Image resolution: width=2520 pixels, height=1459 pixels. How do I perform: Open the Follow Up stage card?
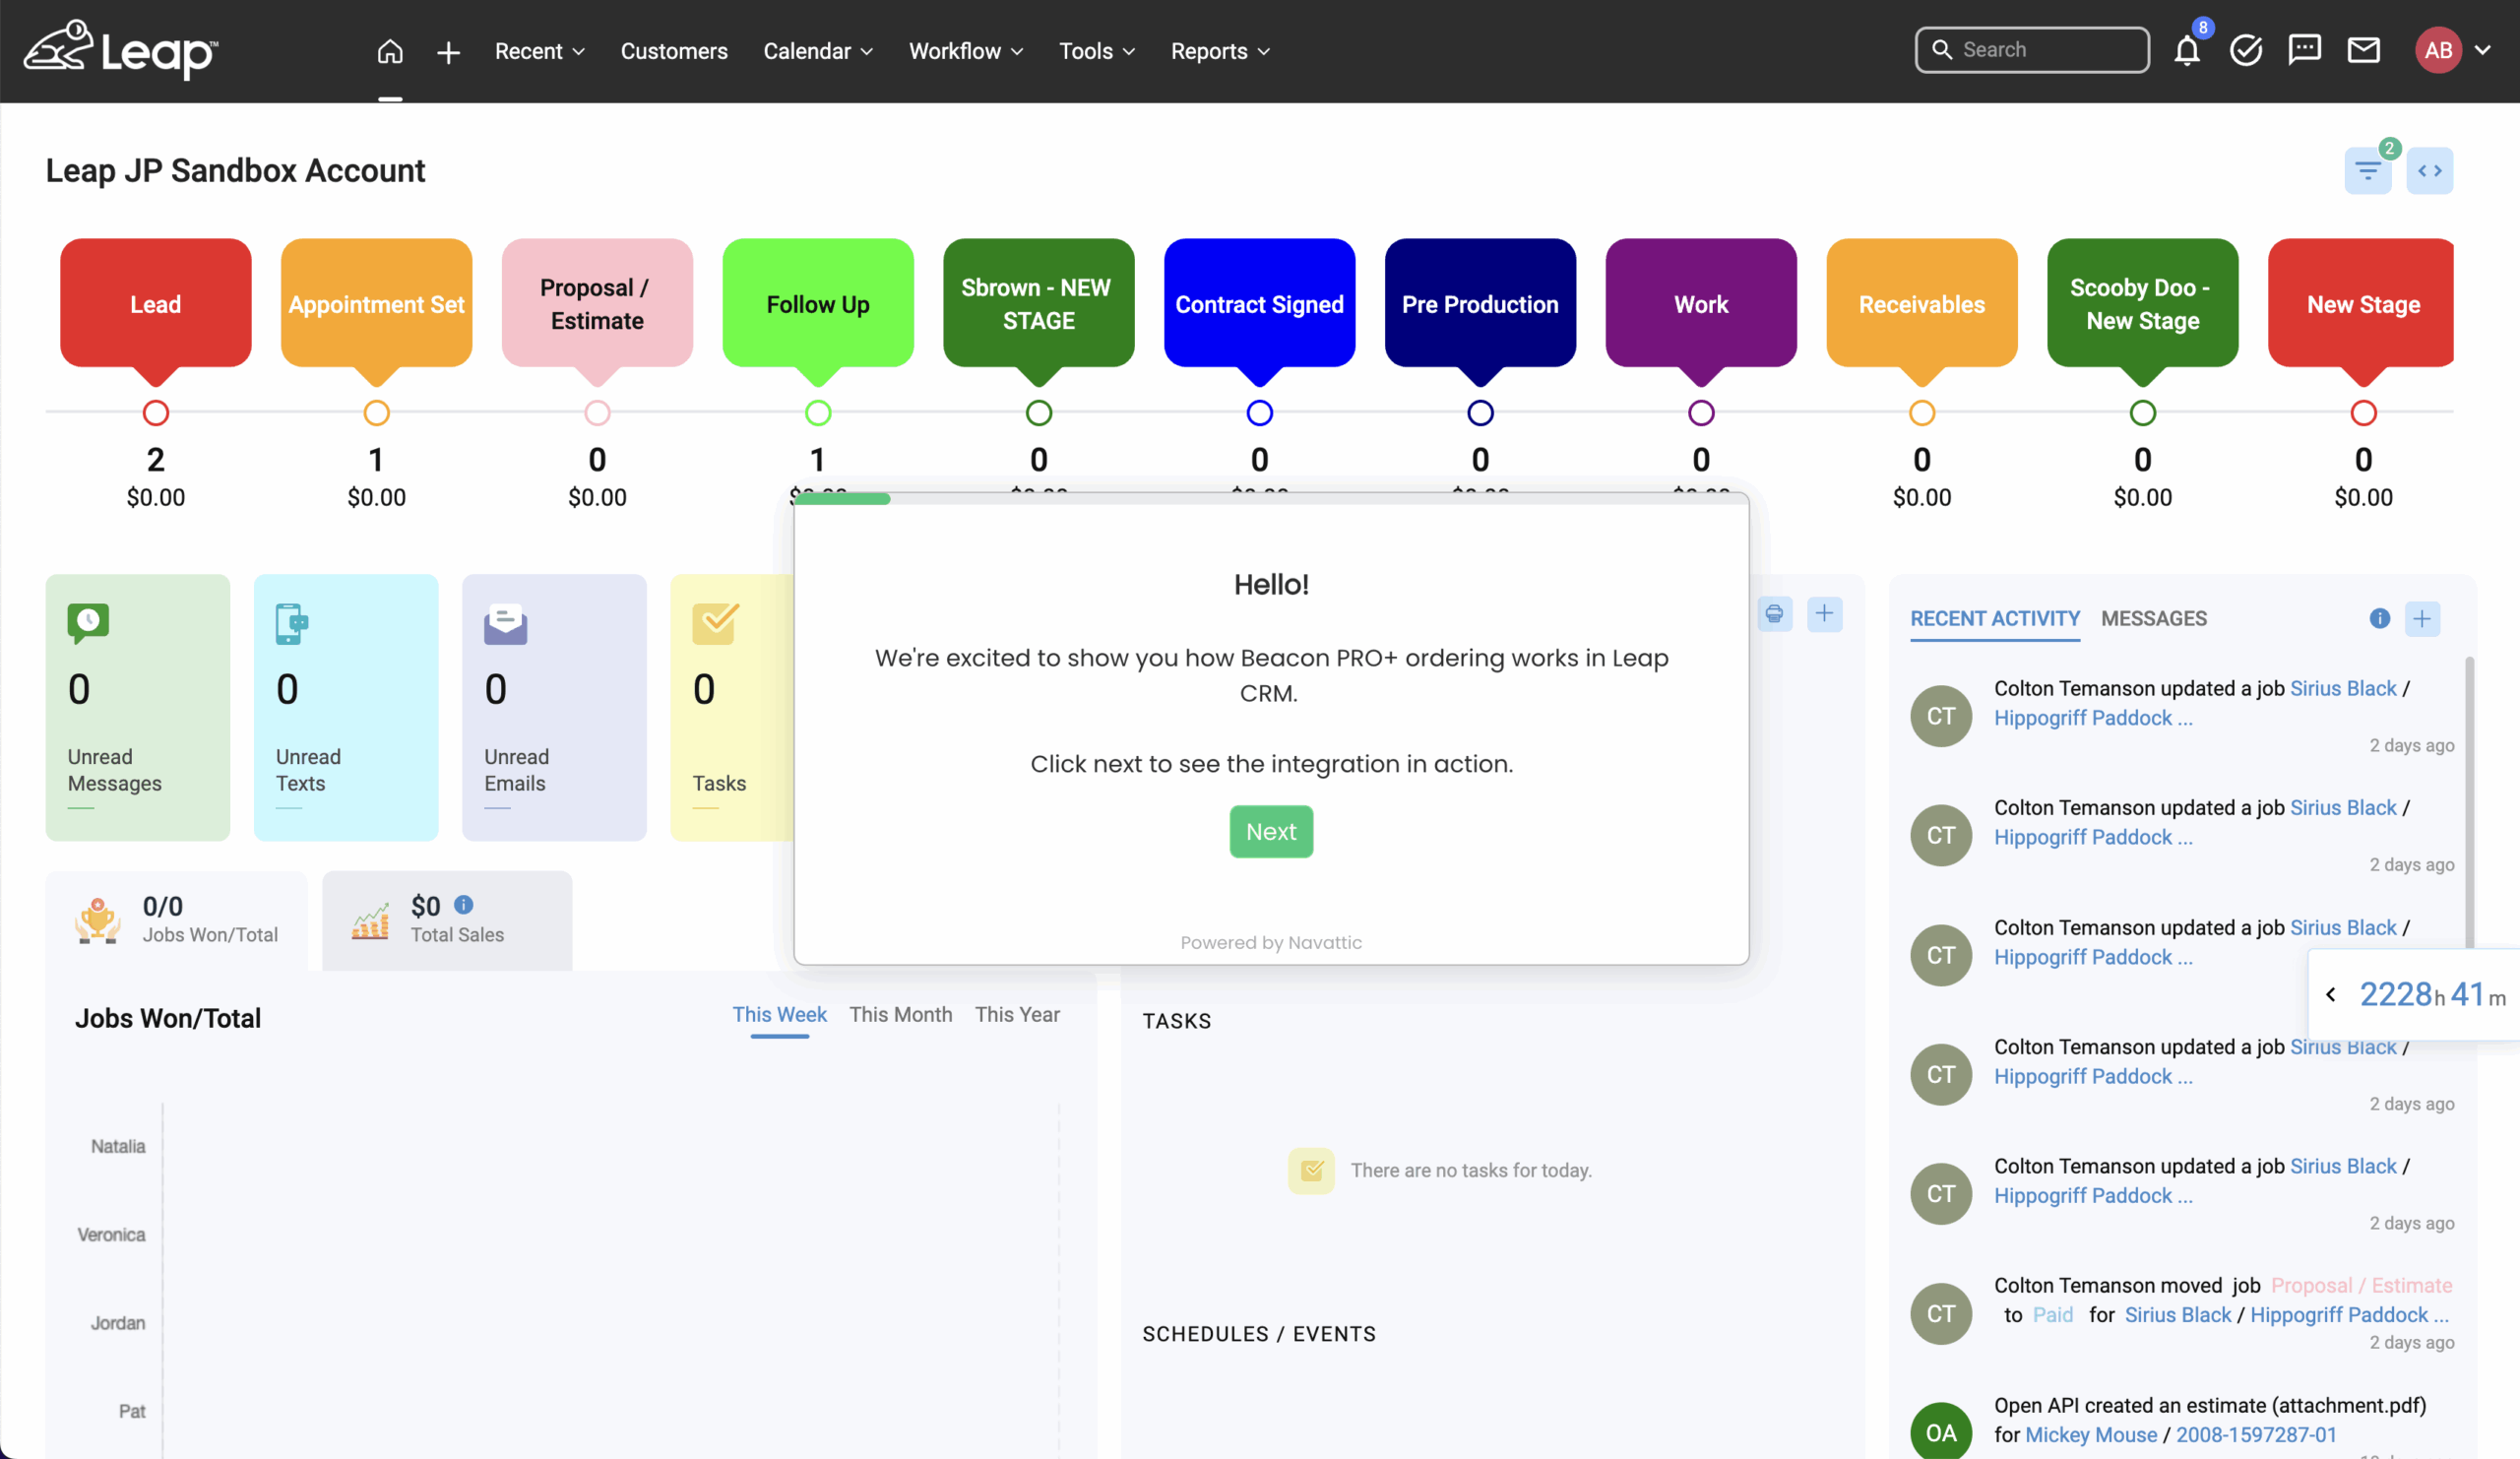(818, 304)
